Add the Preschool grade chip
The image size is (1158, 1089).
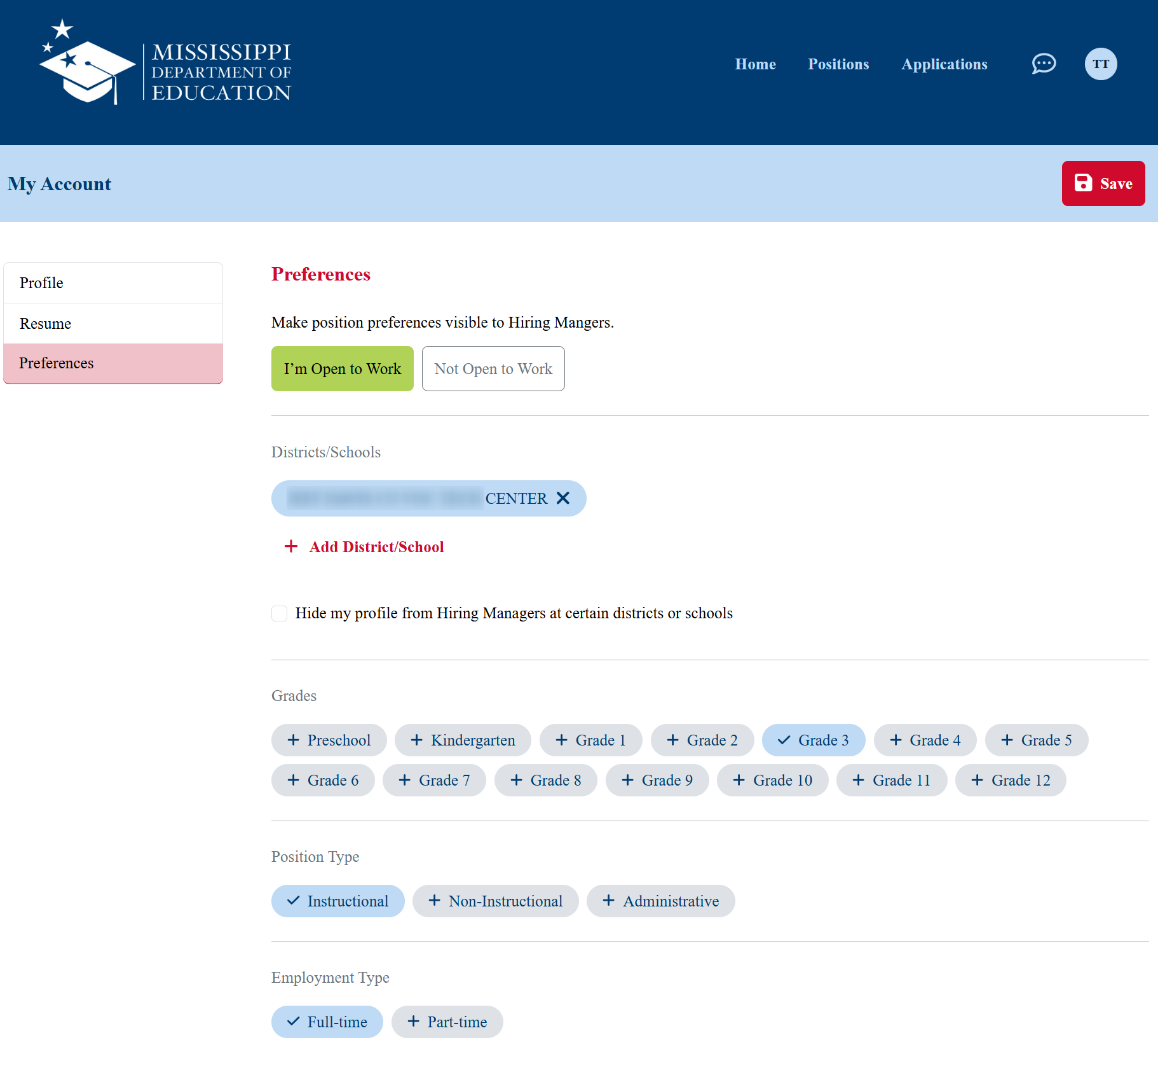click(328, 740)
